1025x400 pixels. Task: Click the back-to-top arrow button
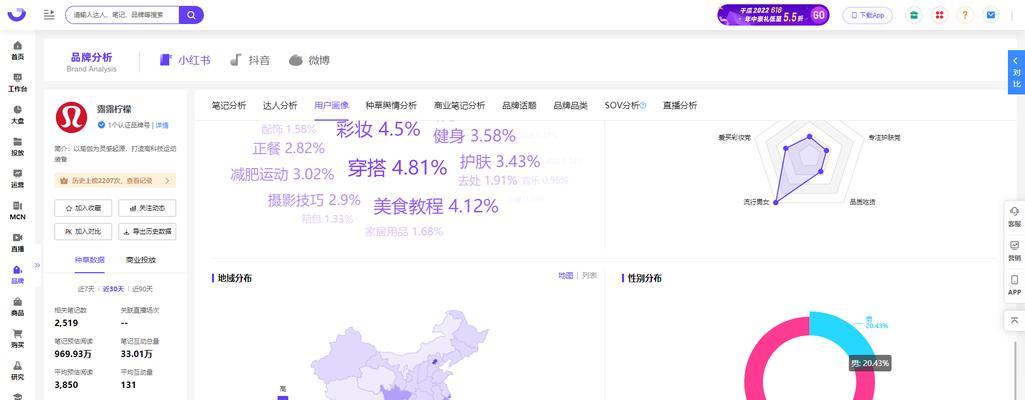[1015, 320]
